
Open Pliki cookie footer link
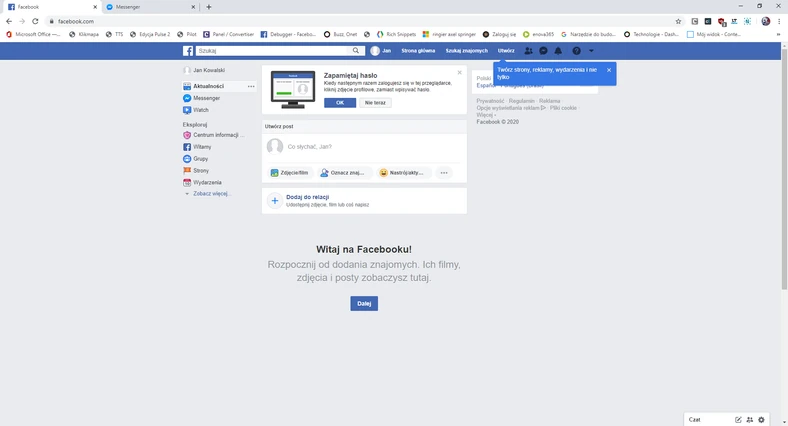coord(563,108)
